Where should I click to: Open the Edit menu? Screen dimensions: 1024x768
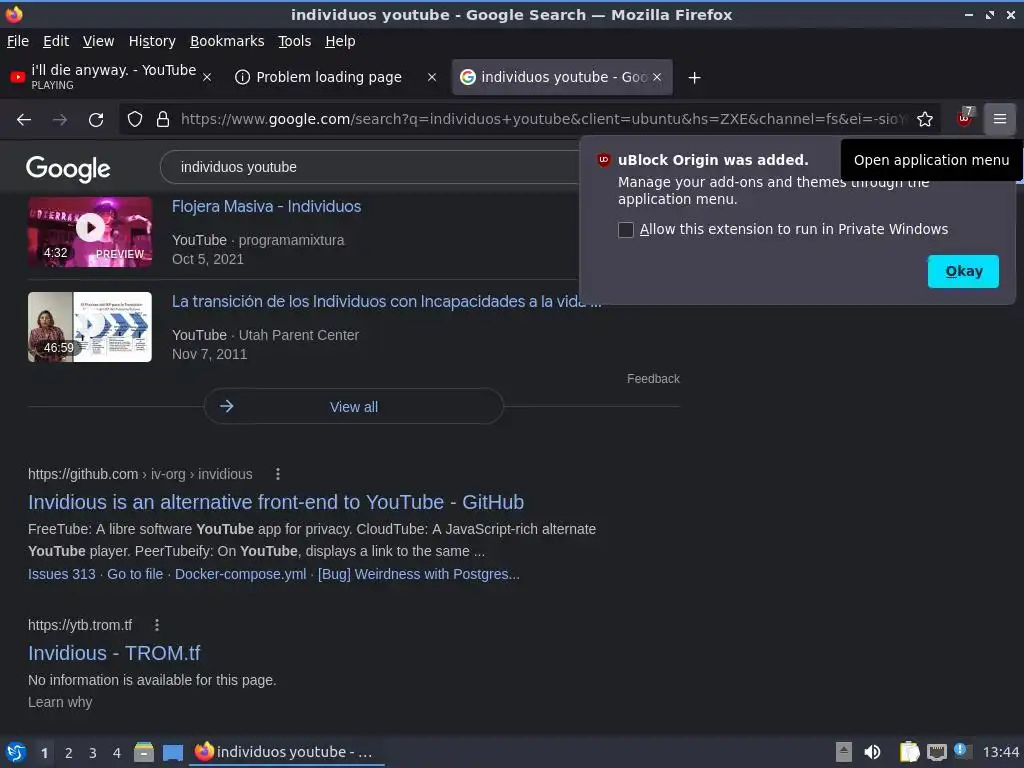[56, 41]
